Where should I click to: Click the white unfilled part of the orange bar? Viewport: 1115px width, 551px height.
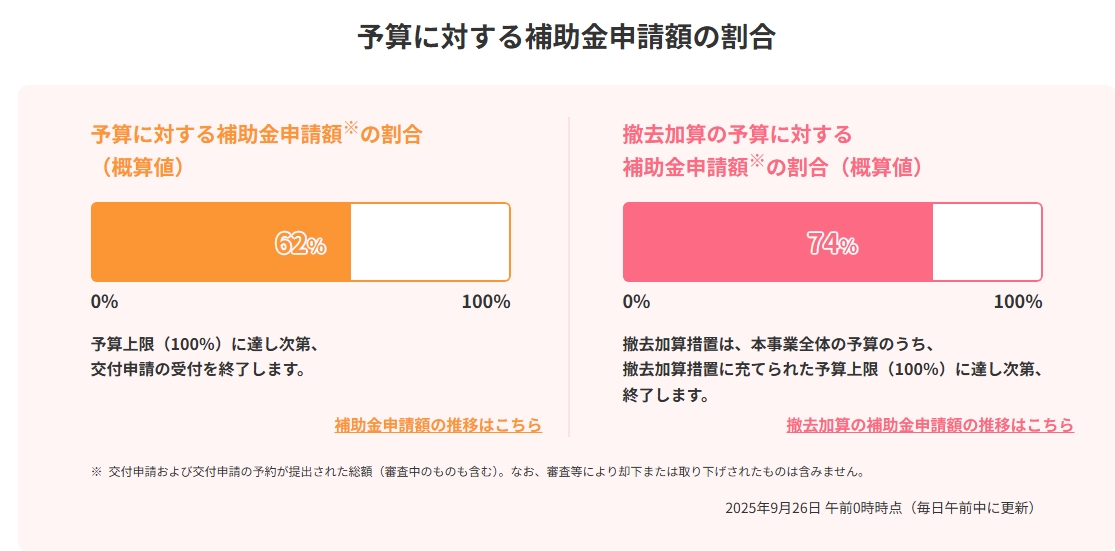pyautogui.click(x=430, y=243)
